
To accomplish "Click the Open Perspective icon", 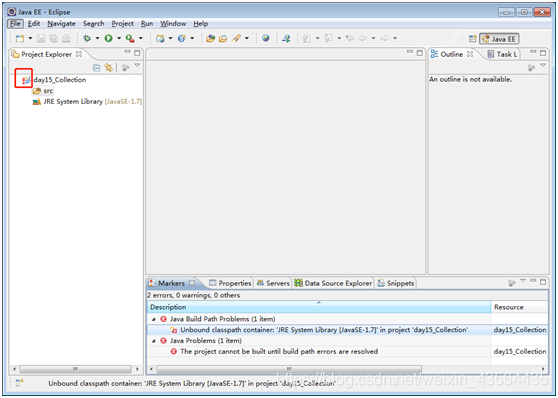I will click(x=473, y=39).
